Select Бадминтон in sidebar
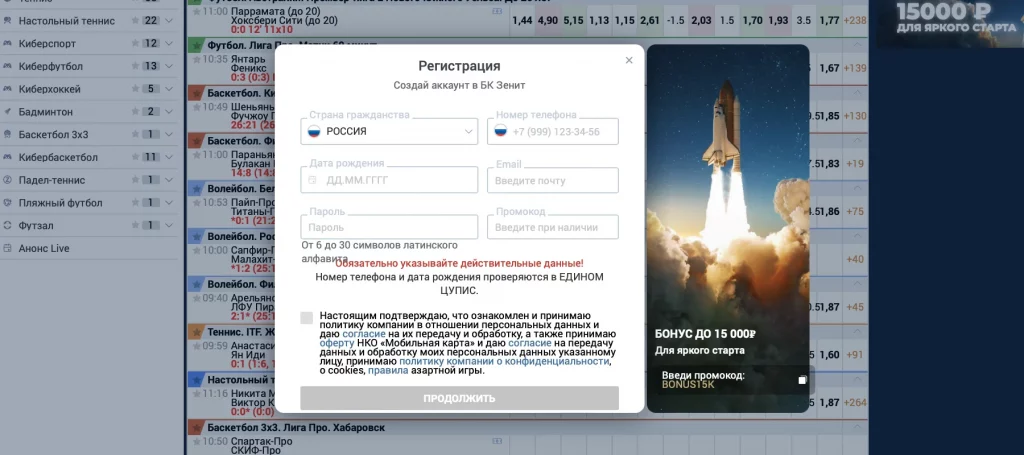Screen dimensions: 1024x455 point(46,112)
